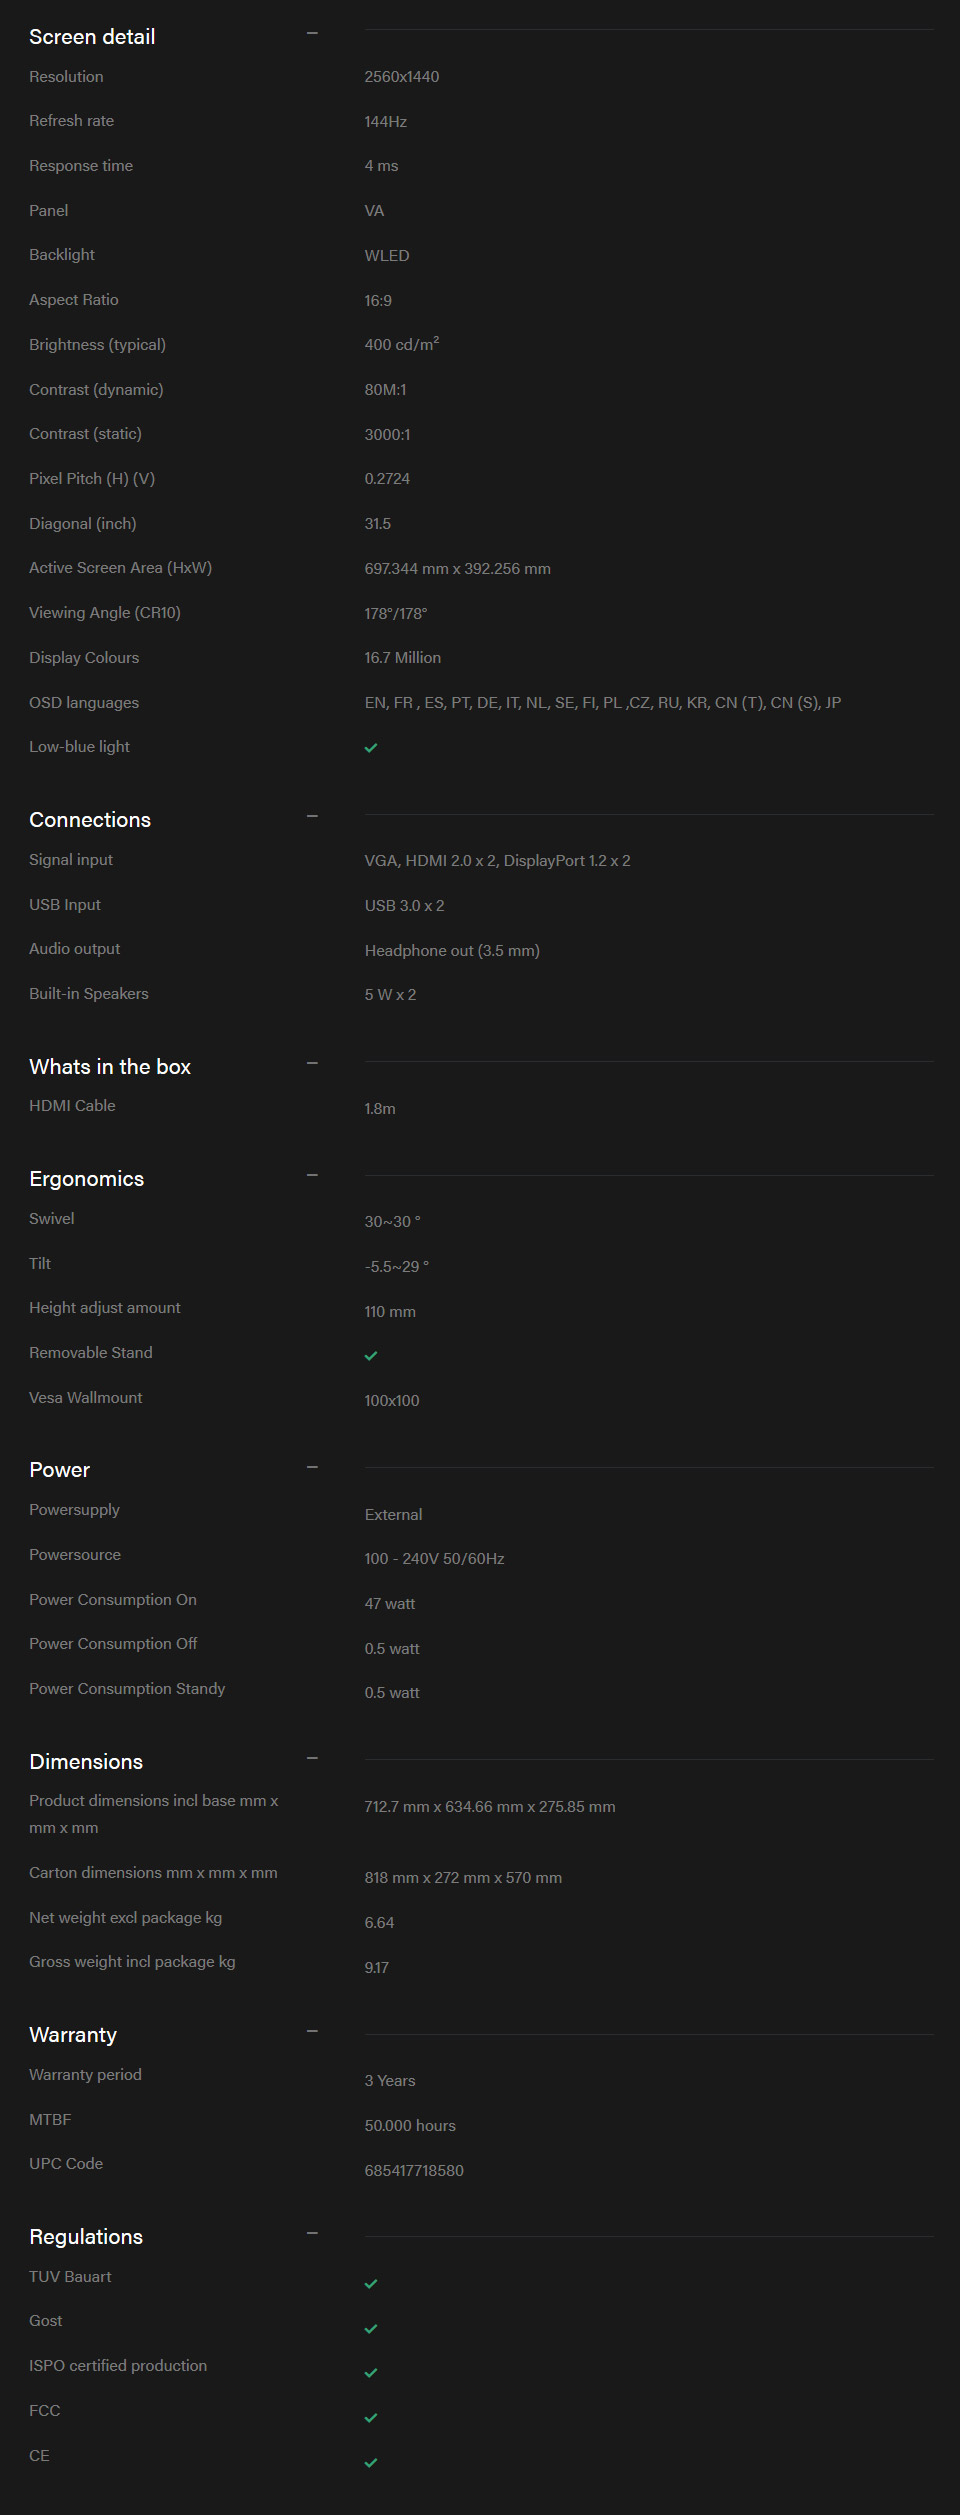Select the Screen detail heading
This screenshot has height=2515, width=960.
tap(92, 37)
